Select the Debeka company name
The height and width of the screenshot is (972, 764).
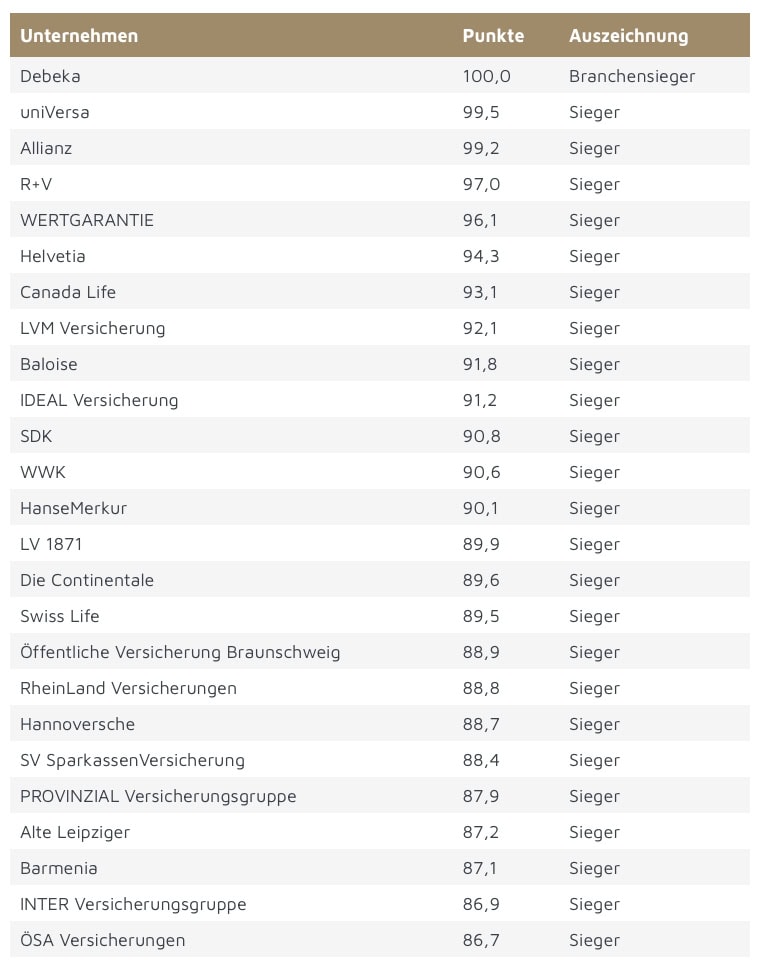click(x=50, y=76)
